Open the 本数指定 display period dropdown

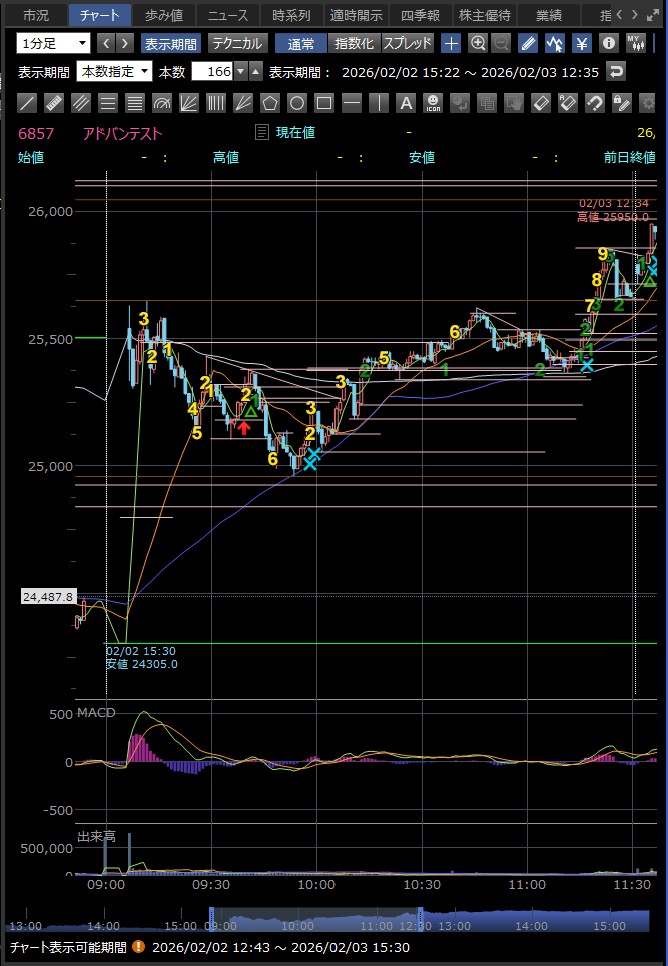[x=114, y=71]
